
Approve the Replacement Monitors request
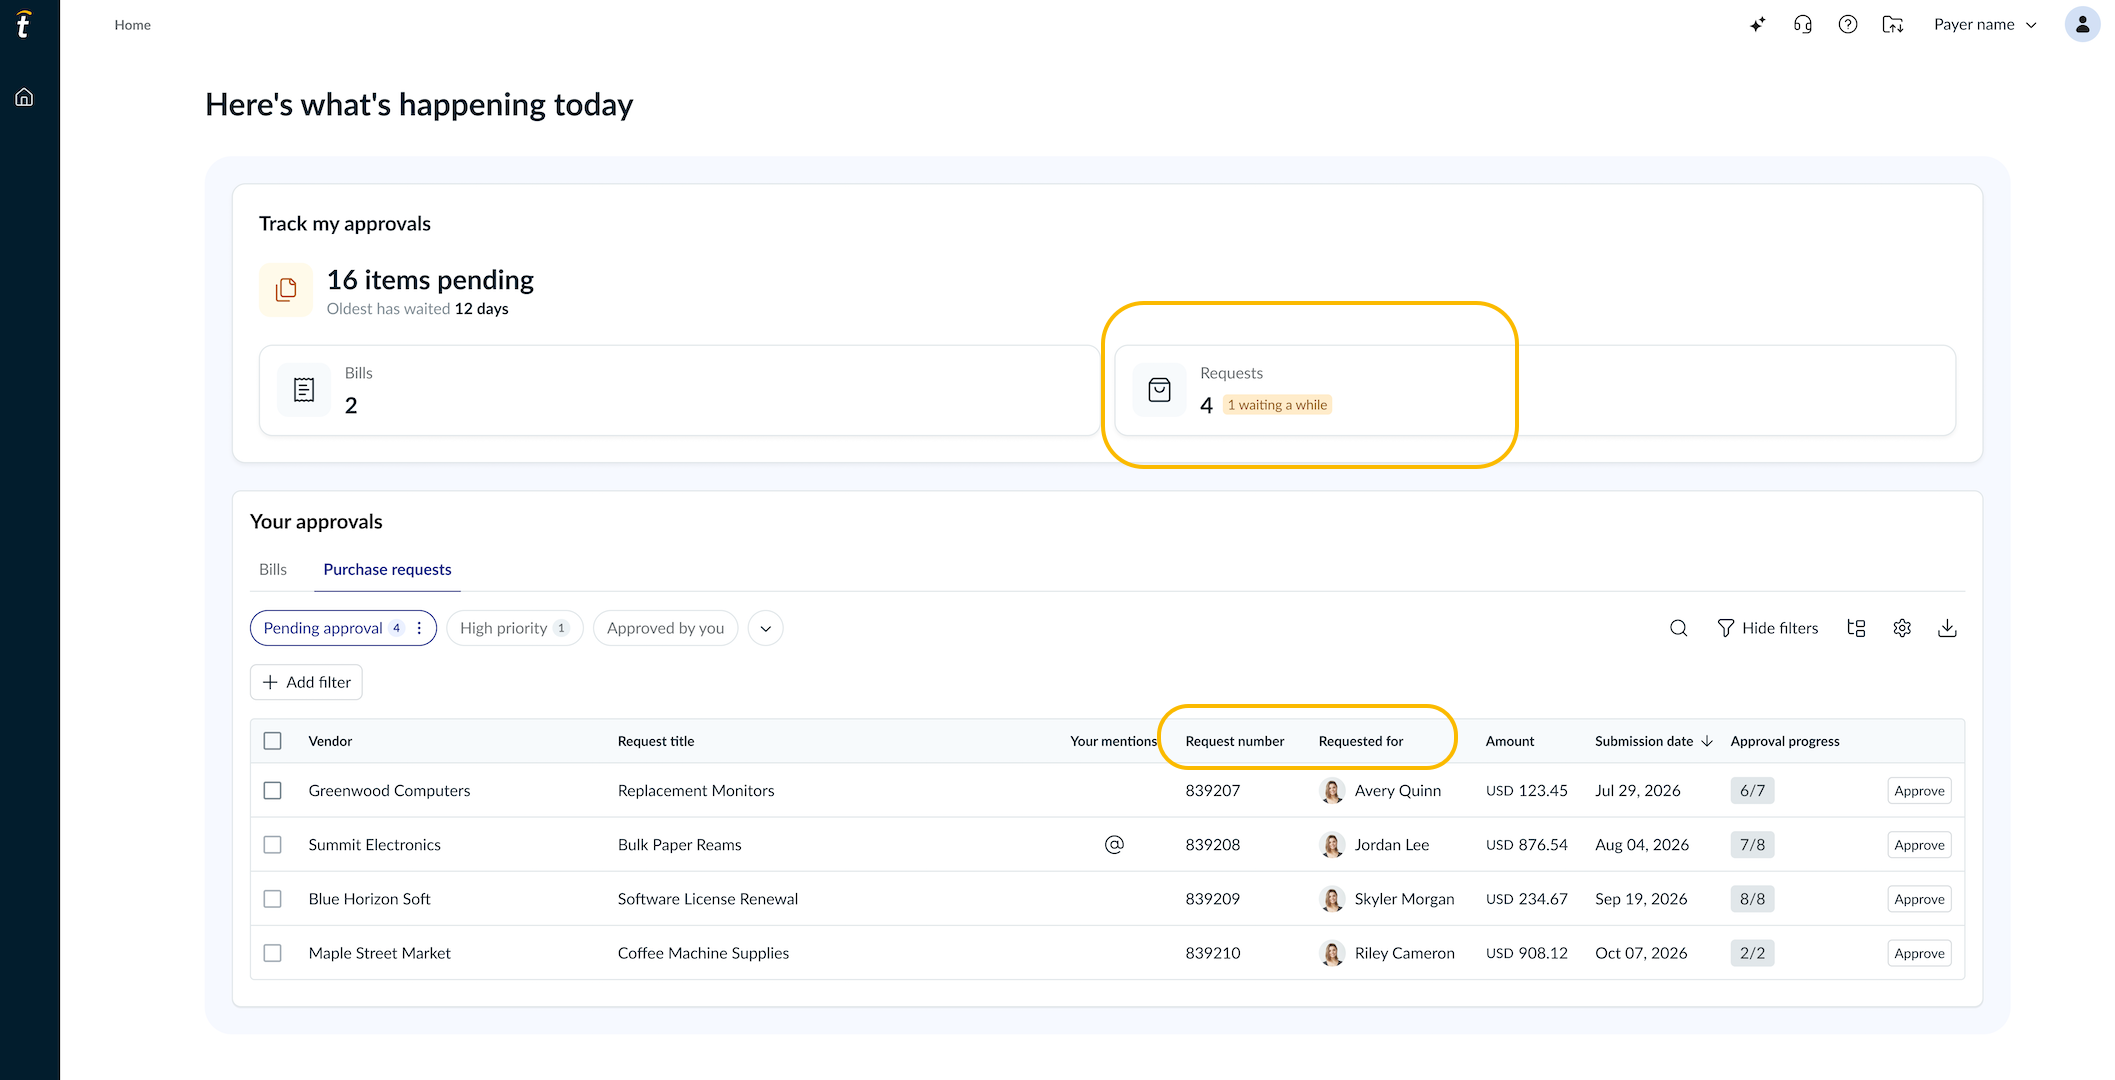pyautogui.click(x=1919, y=790)
